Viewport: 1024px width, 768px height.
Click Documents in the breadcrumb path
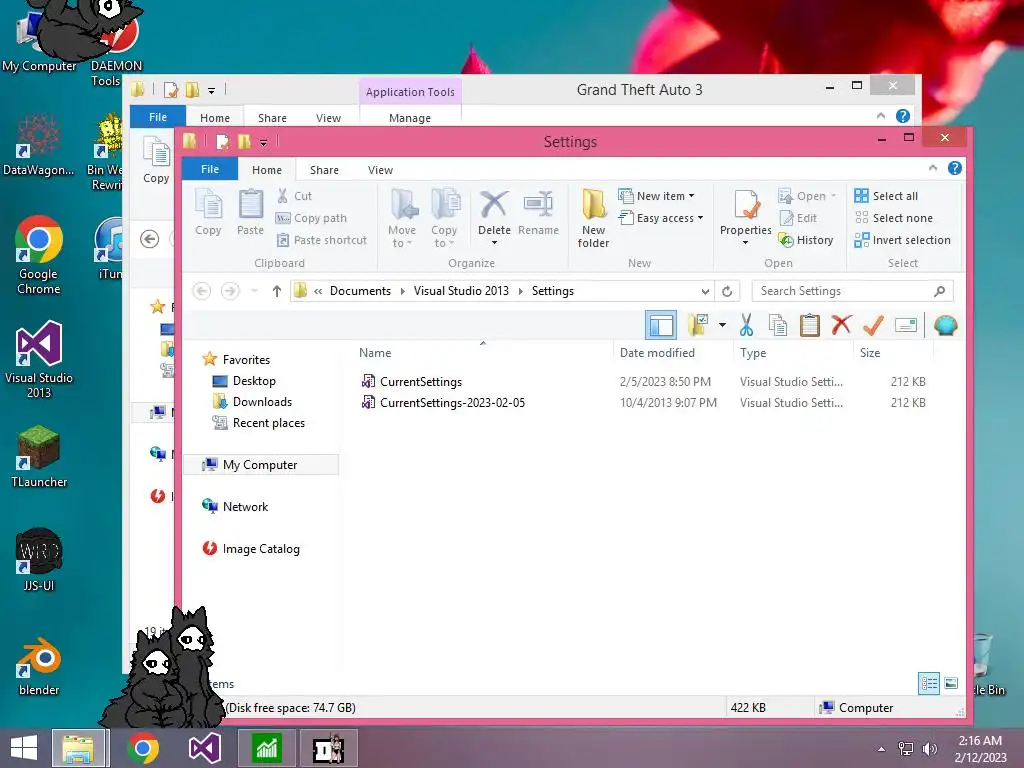pyautogui.click(x=360, y=291)
